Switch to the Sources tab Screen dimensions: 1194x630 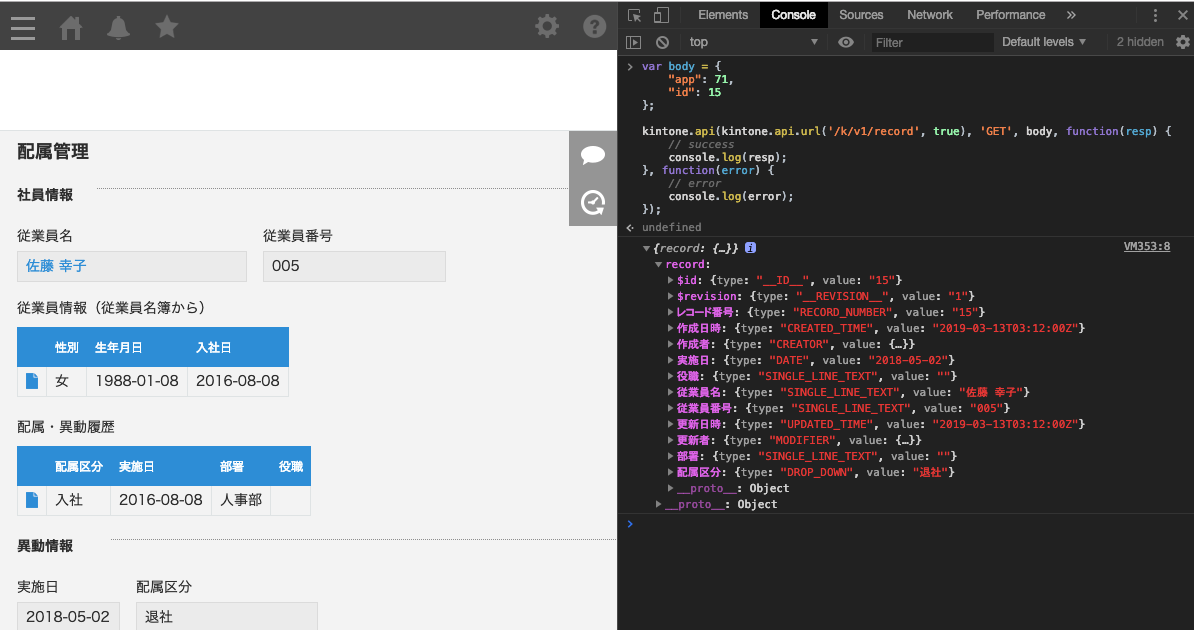[861, 15]
